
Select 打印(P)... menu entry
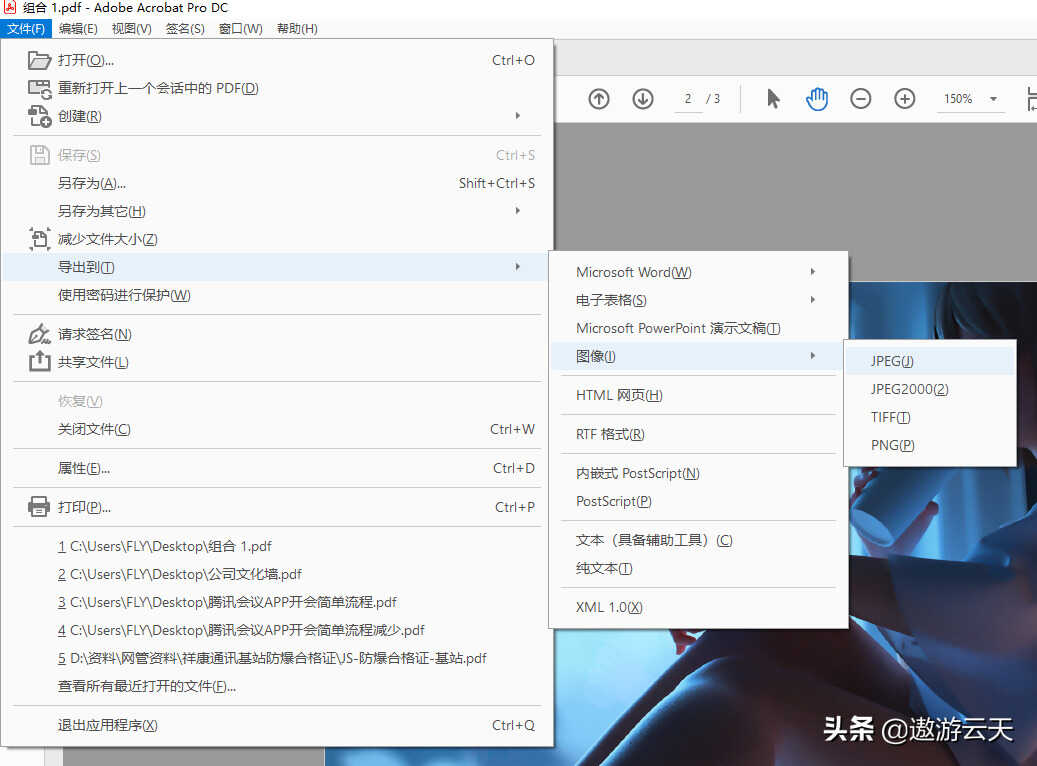[276, 507]
